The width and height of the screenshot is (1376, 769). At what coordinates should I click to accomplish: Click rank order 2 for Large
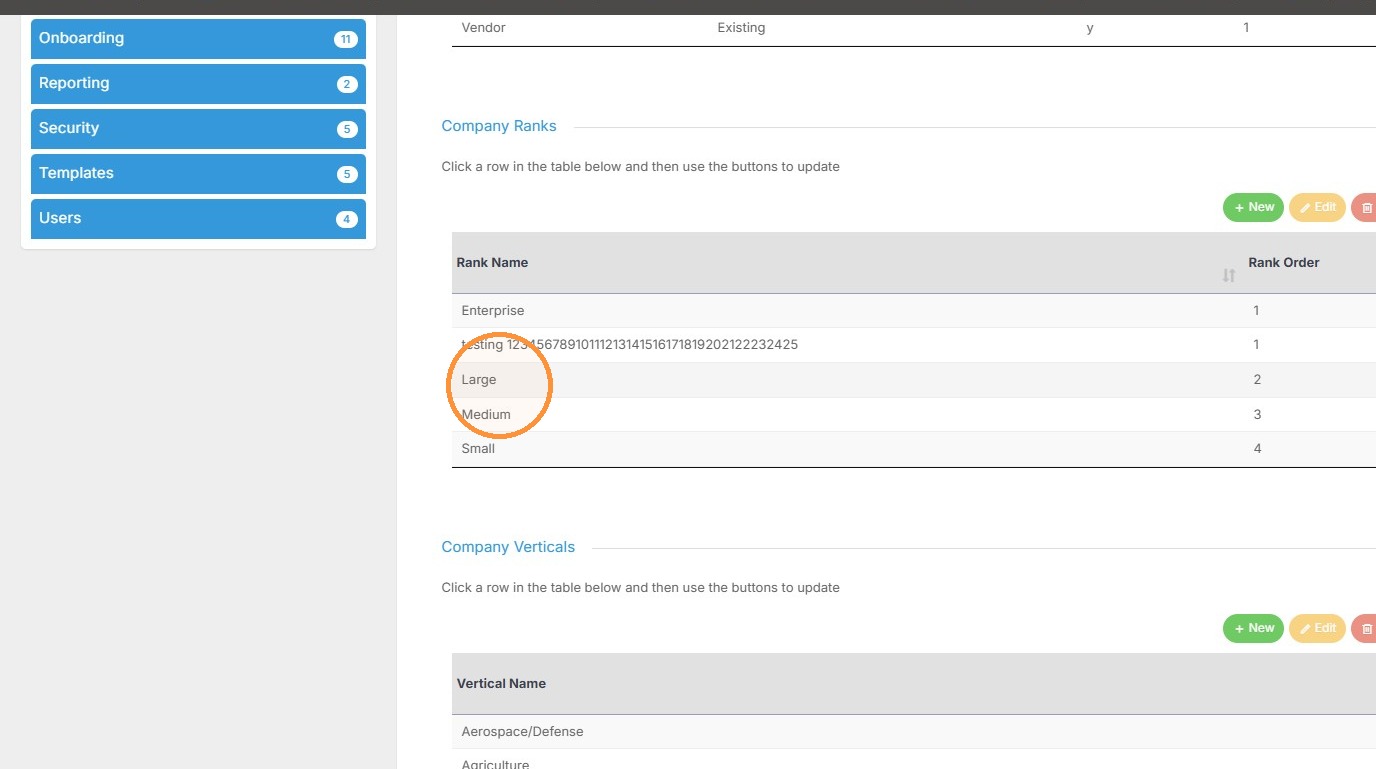pyautogui.click(x=1257, y=380)
